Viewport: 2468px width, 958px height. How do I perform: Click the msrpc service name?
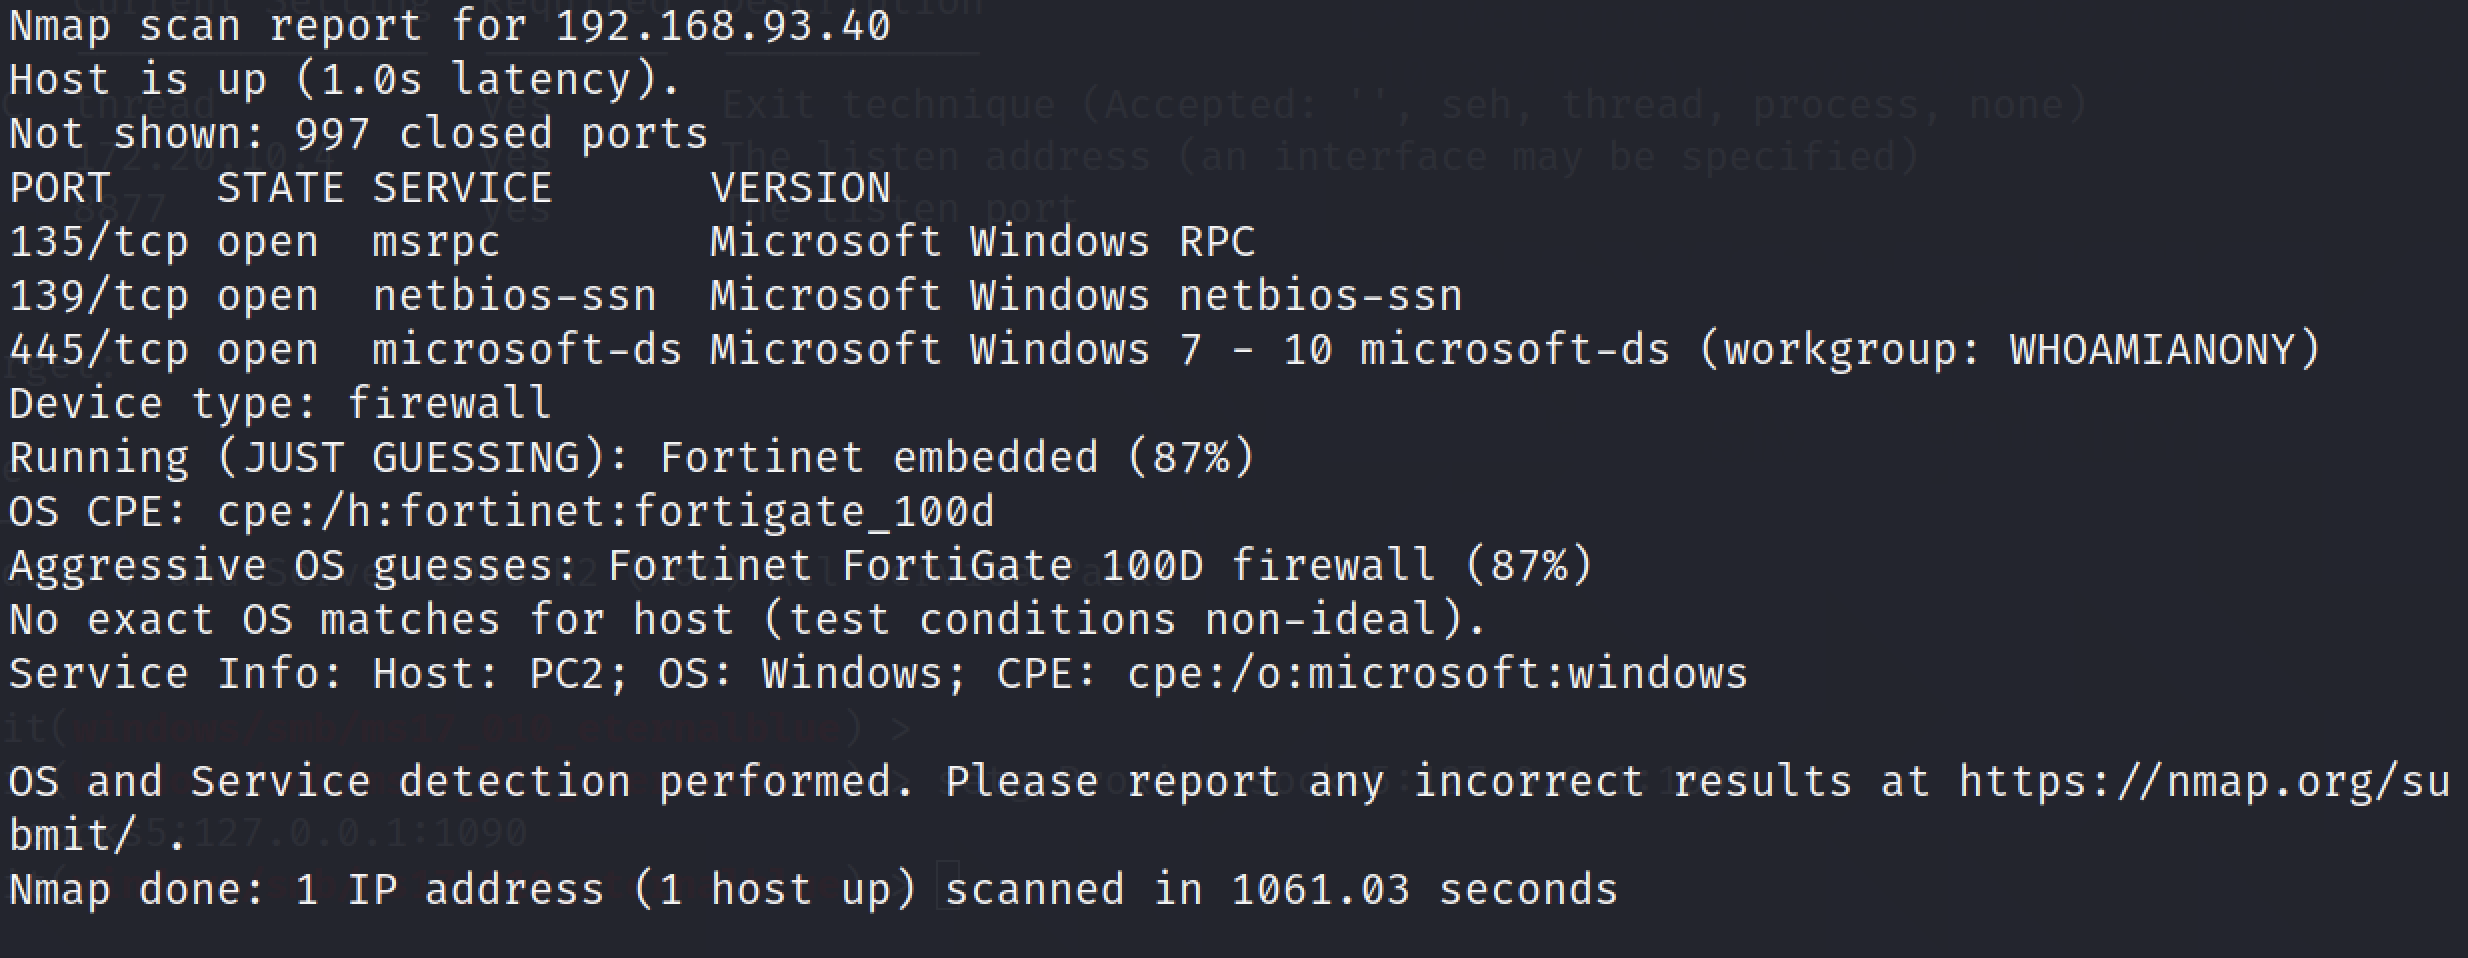(x=435, y=242)
